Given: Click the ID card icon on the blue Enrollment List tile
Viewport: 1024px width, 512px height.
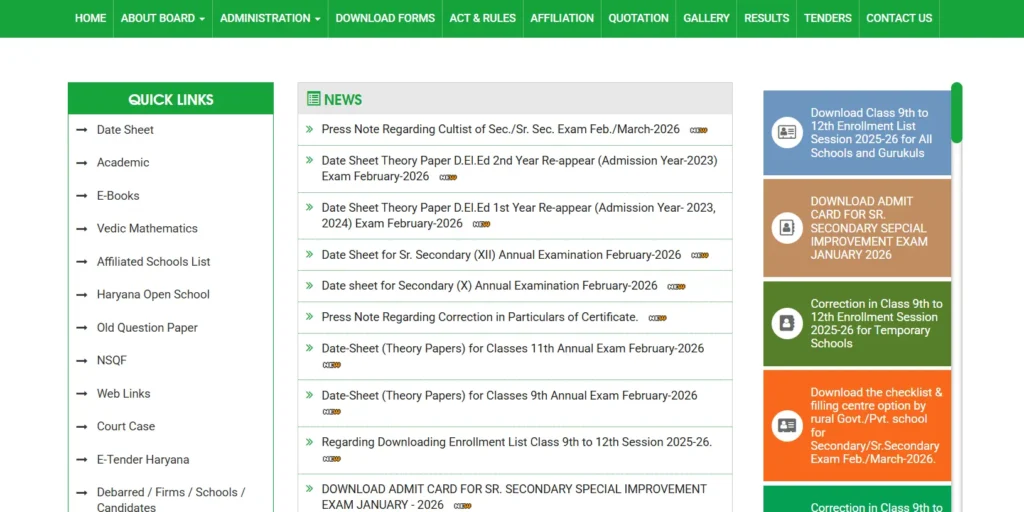Looking at the screenshot, I should (787, 133).
